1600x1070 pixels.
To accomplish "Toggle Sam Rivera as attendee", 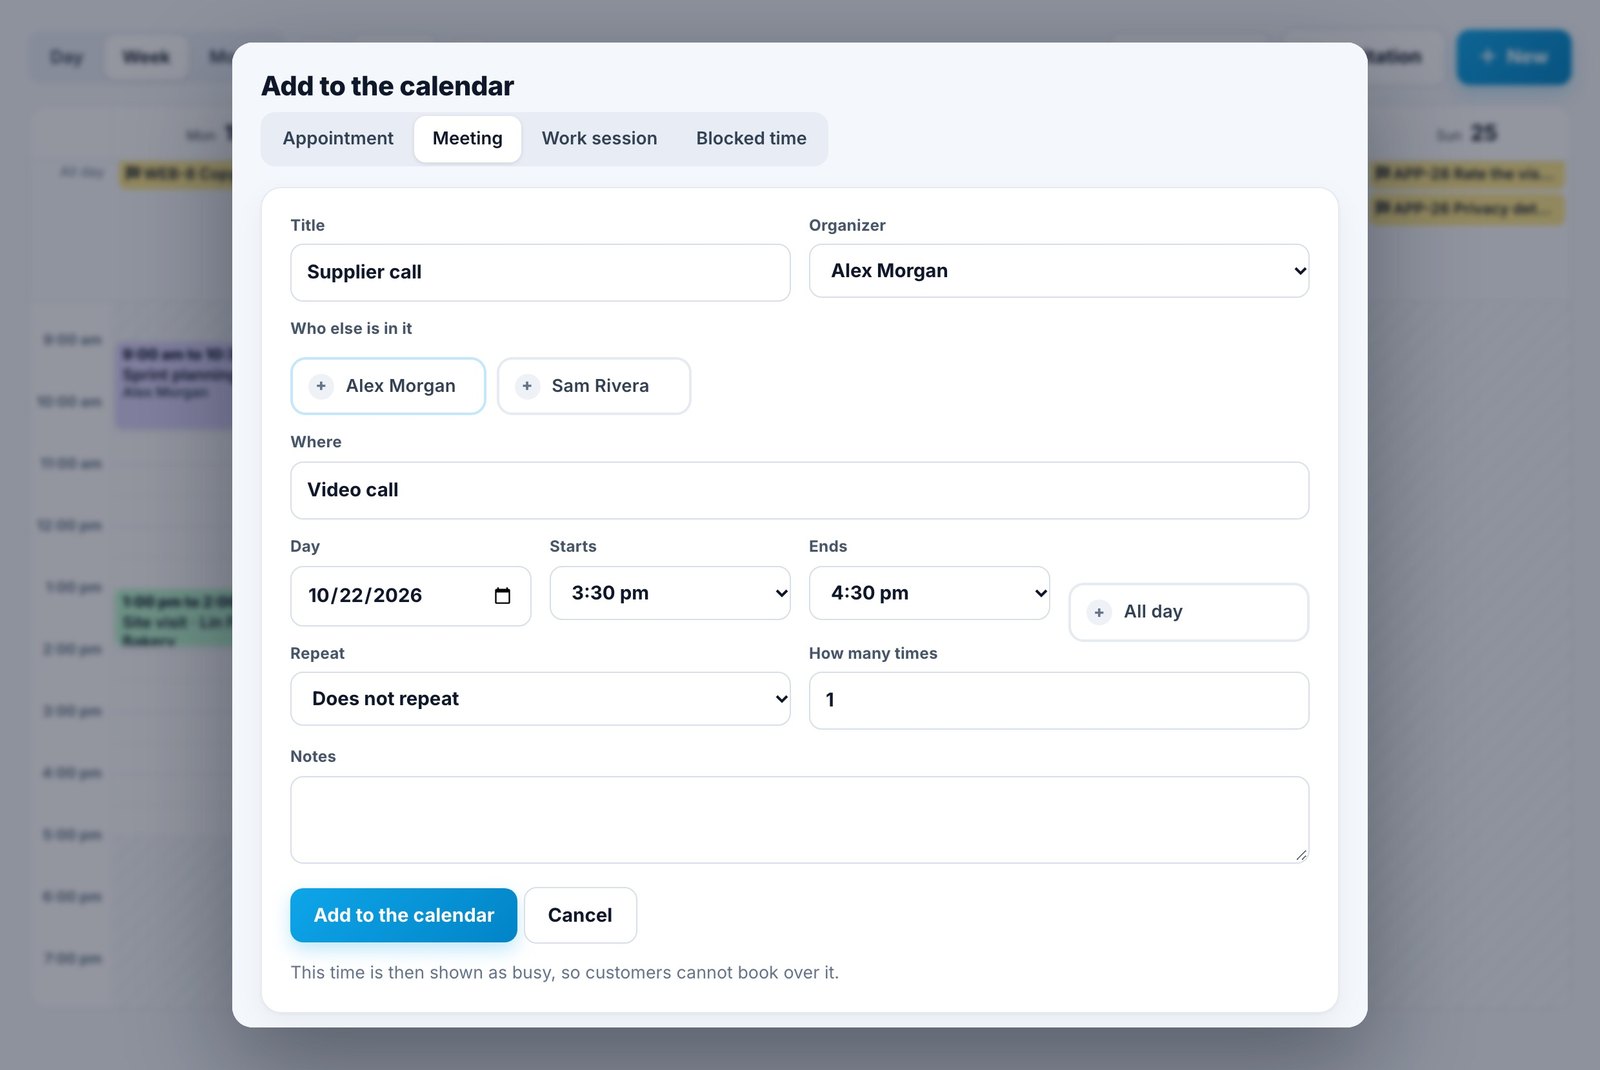I will pos(594,386).
